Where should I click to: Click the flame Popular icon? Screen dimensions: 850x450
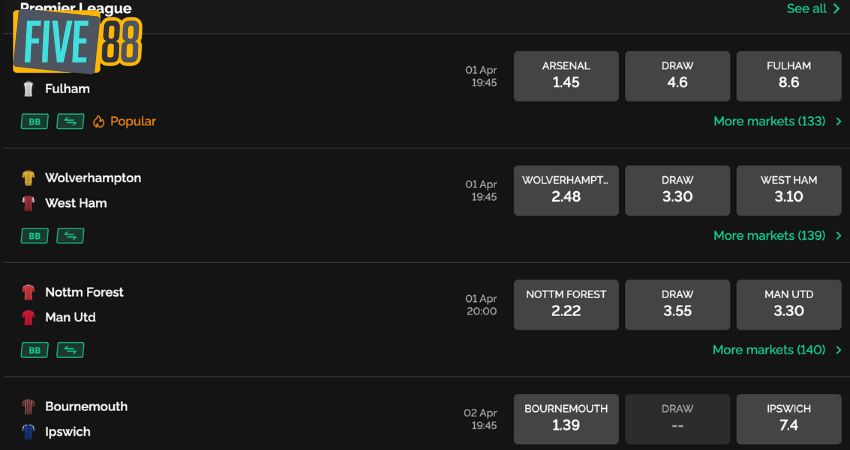(98, 121)
